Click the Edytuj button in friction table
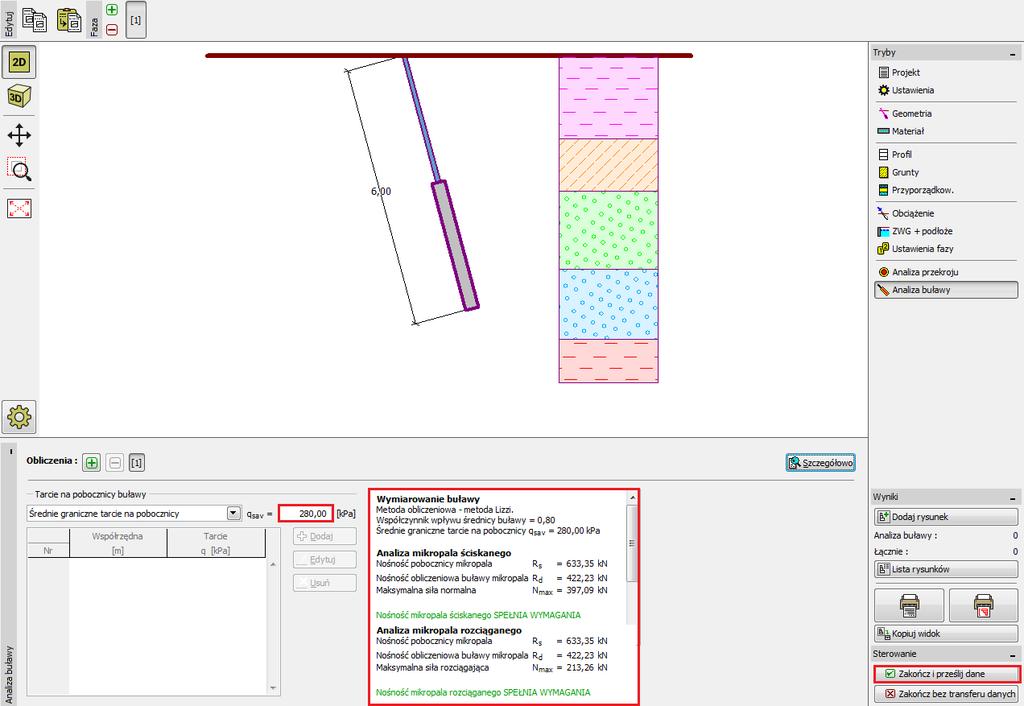Screen dimensions: 1024x706 point(325,560)
